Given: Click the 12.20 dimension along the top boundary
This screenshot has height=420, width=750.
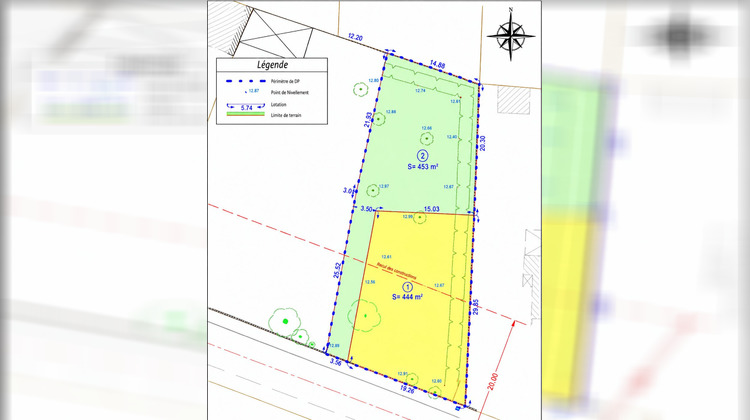Looking at the screenshot, I should click(355, 37).
